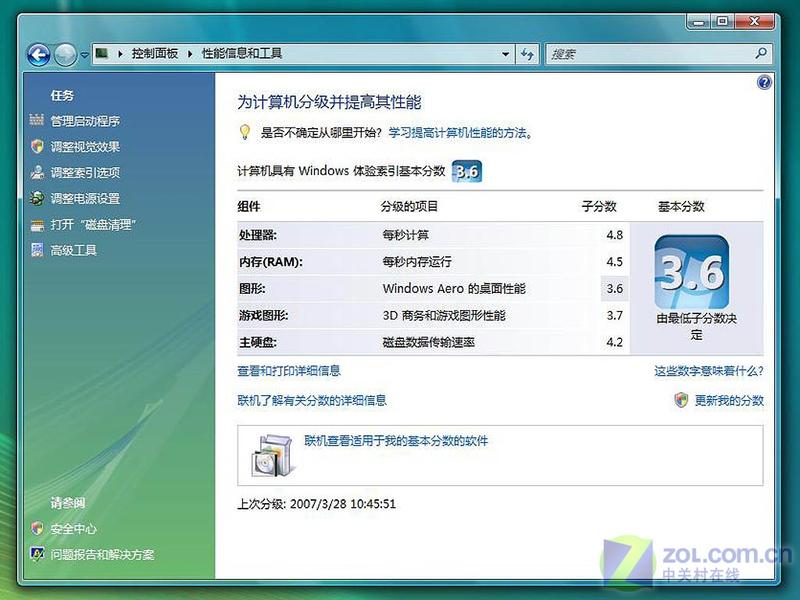Open help with the blue question icon

point(764,82)
